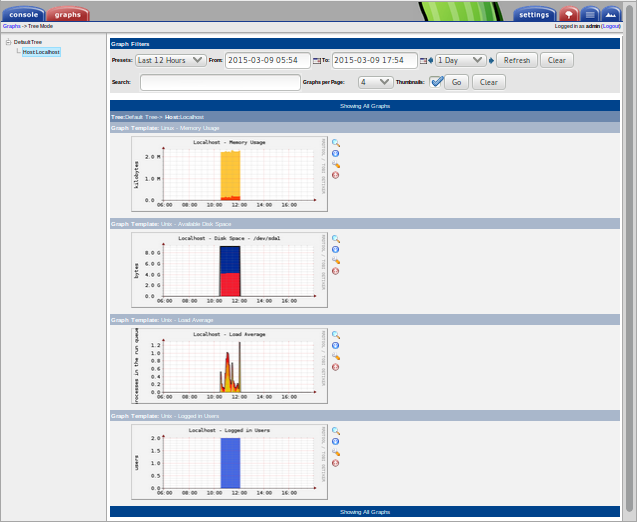This screenshot has height=522, width=637.
Task: Toggle the Thumbnails checkbox
Action: coord(436,82)
